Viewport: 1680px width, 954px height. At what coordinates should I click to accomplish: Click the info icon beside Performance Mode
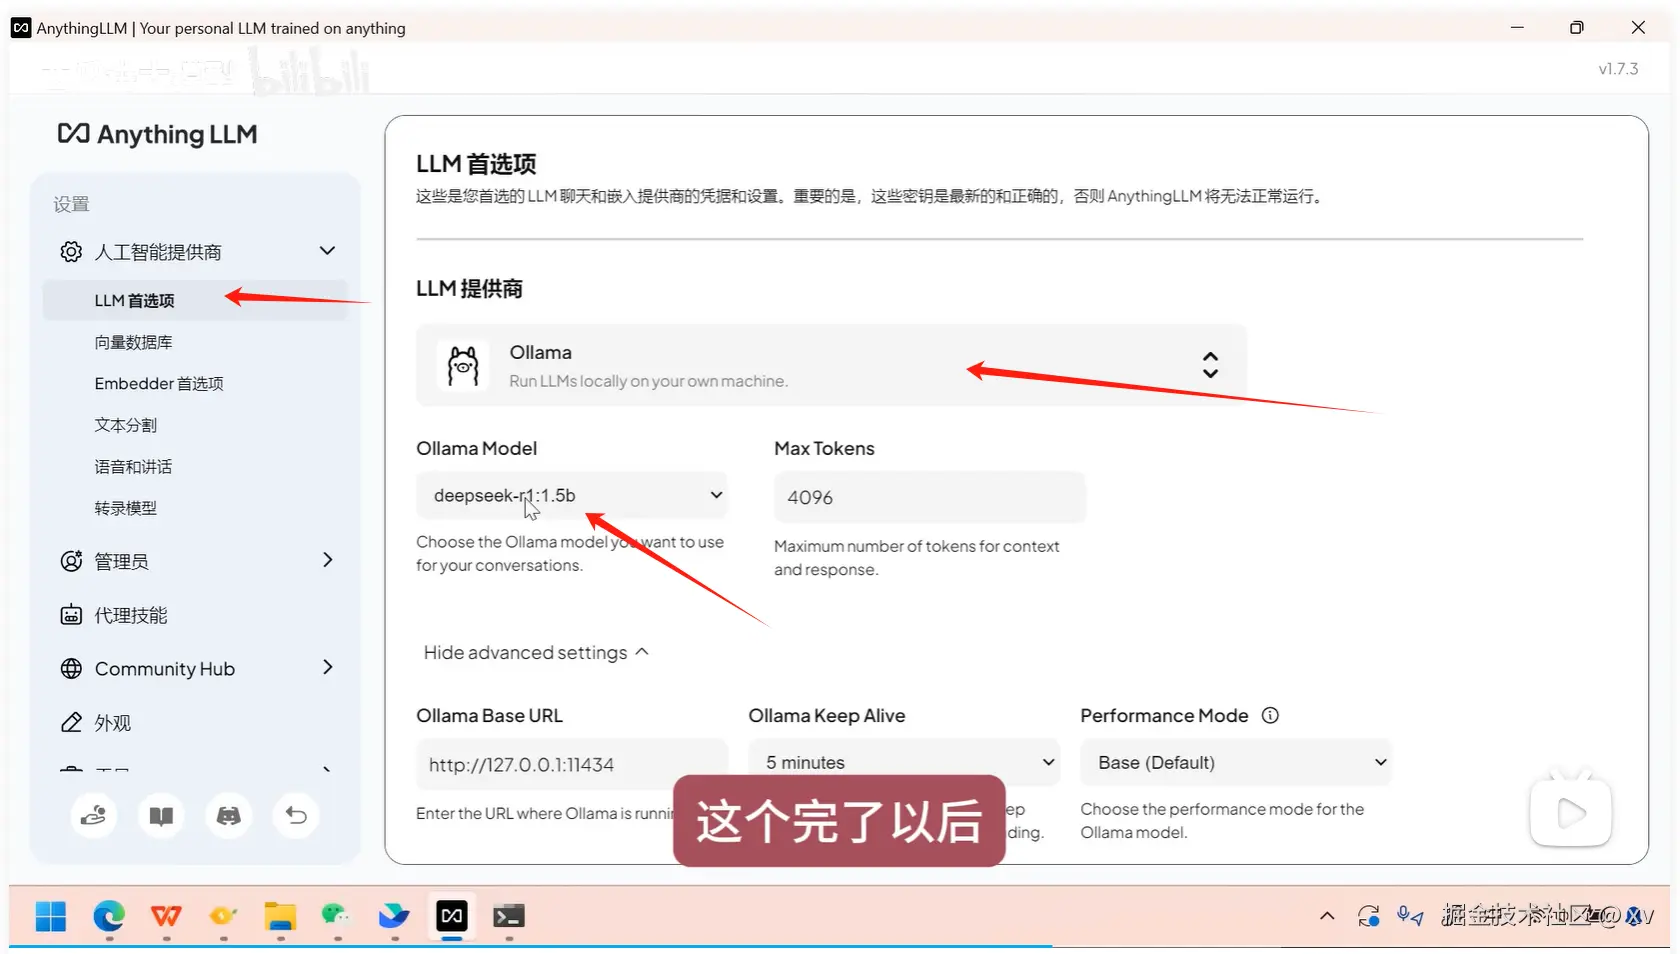[x=1270, y=716]
